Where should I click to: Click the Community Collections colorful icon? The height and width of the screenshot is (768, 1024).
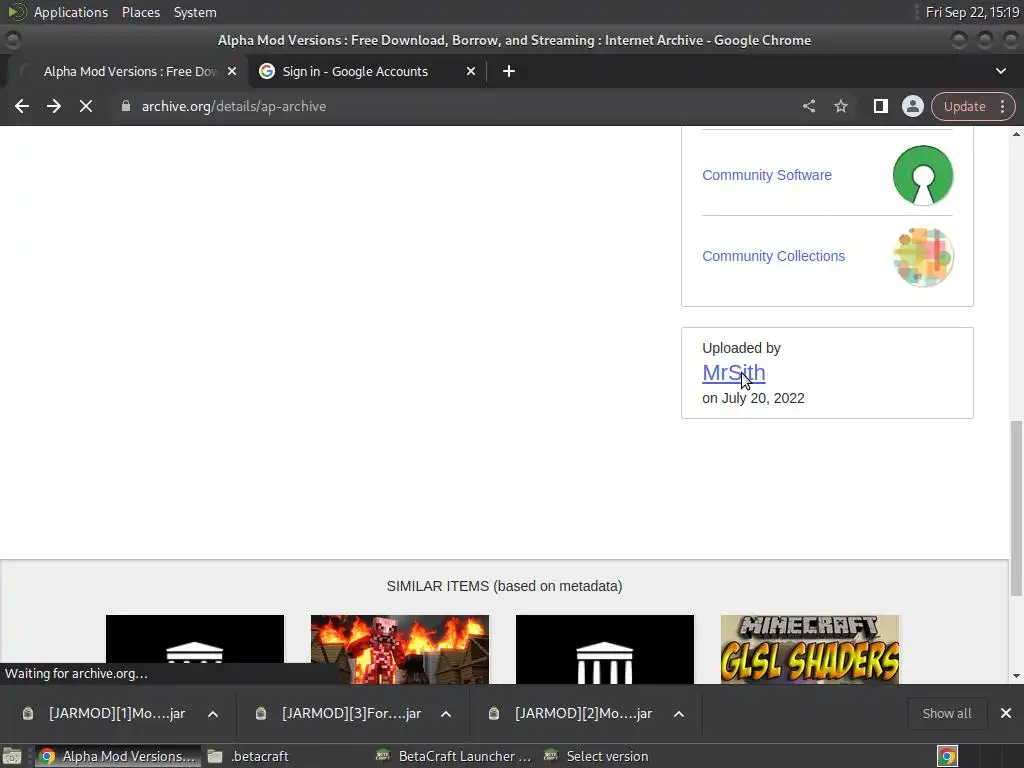(923, 257)
